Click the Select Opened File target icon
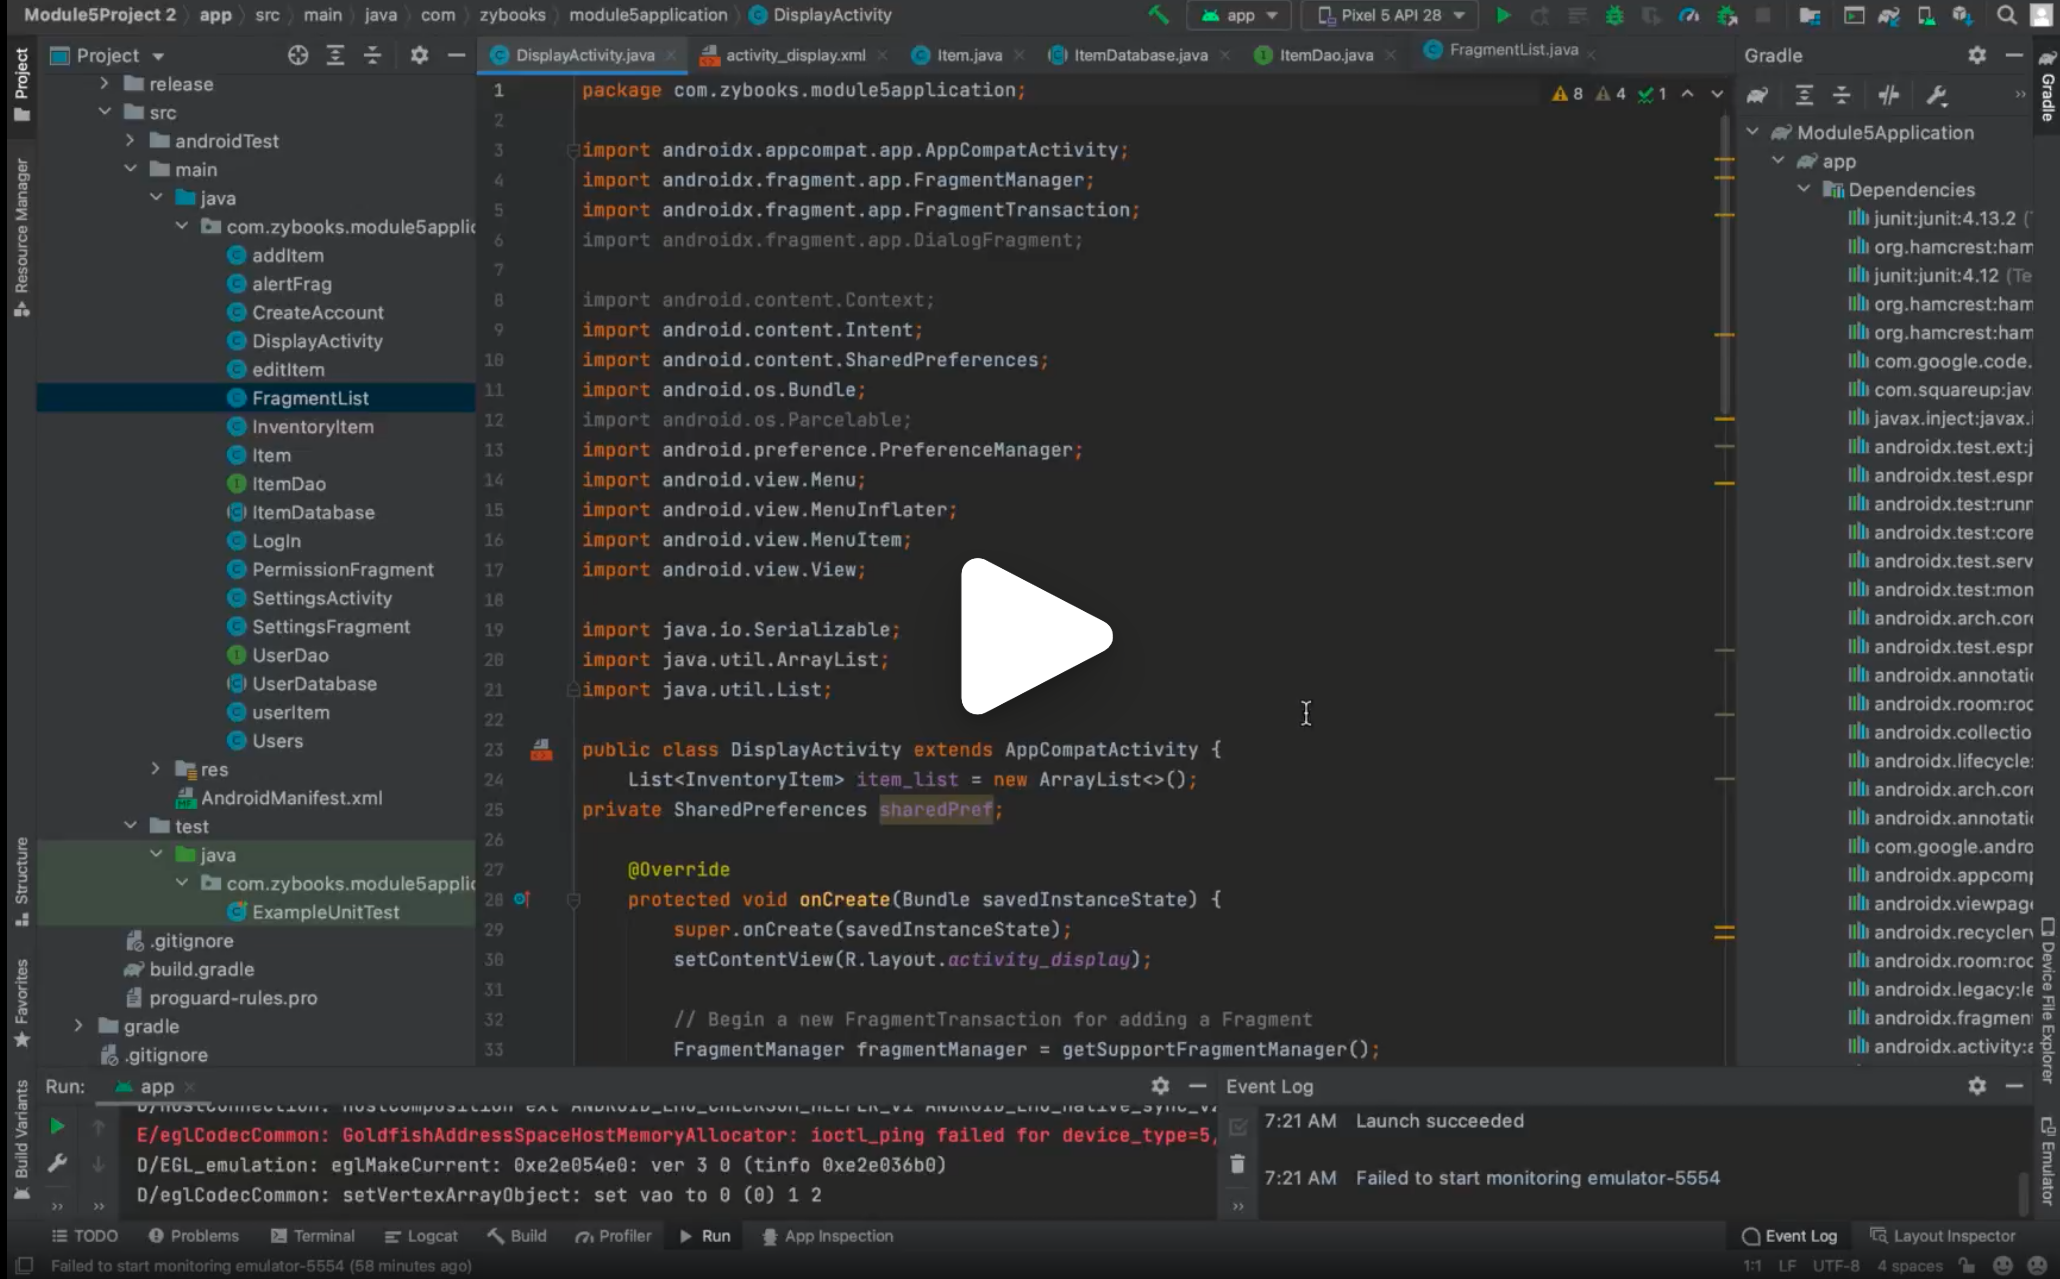2060x1279 pixels. click(x=298, y=56)
